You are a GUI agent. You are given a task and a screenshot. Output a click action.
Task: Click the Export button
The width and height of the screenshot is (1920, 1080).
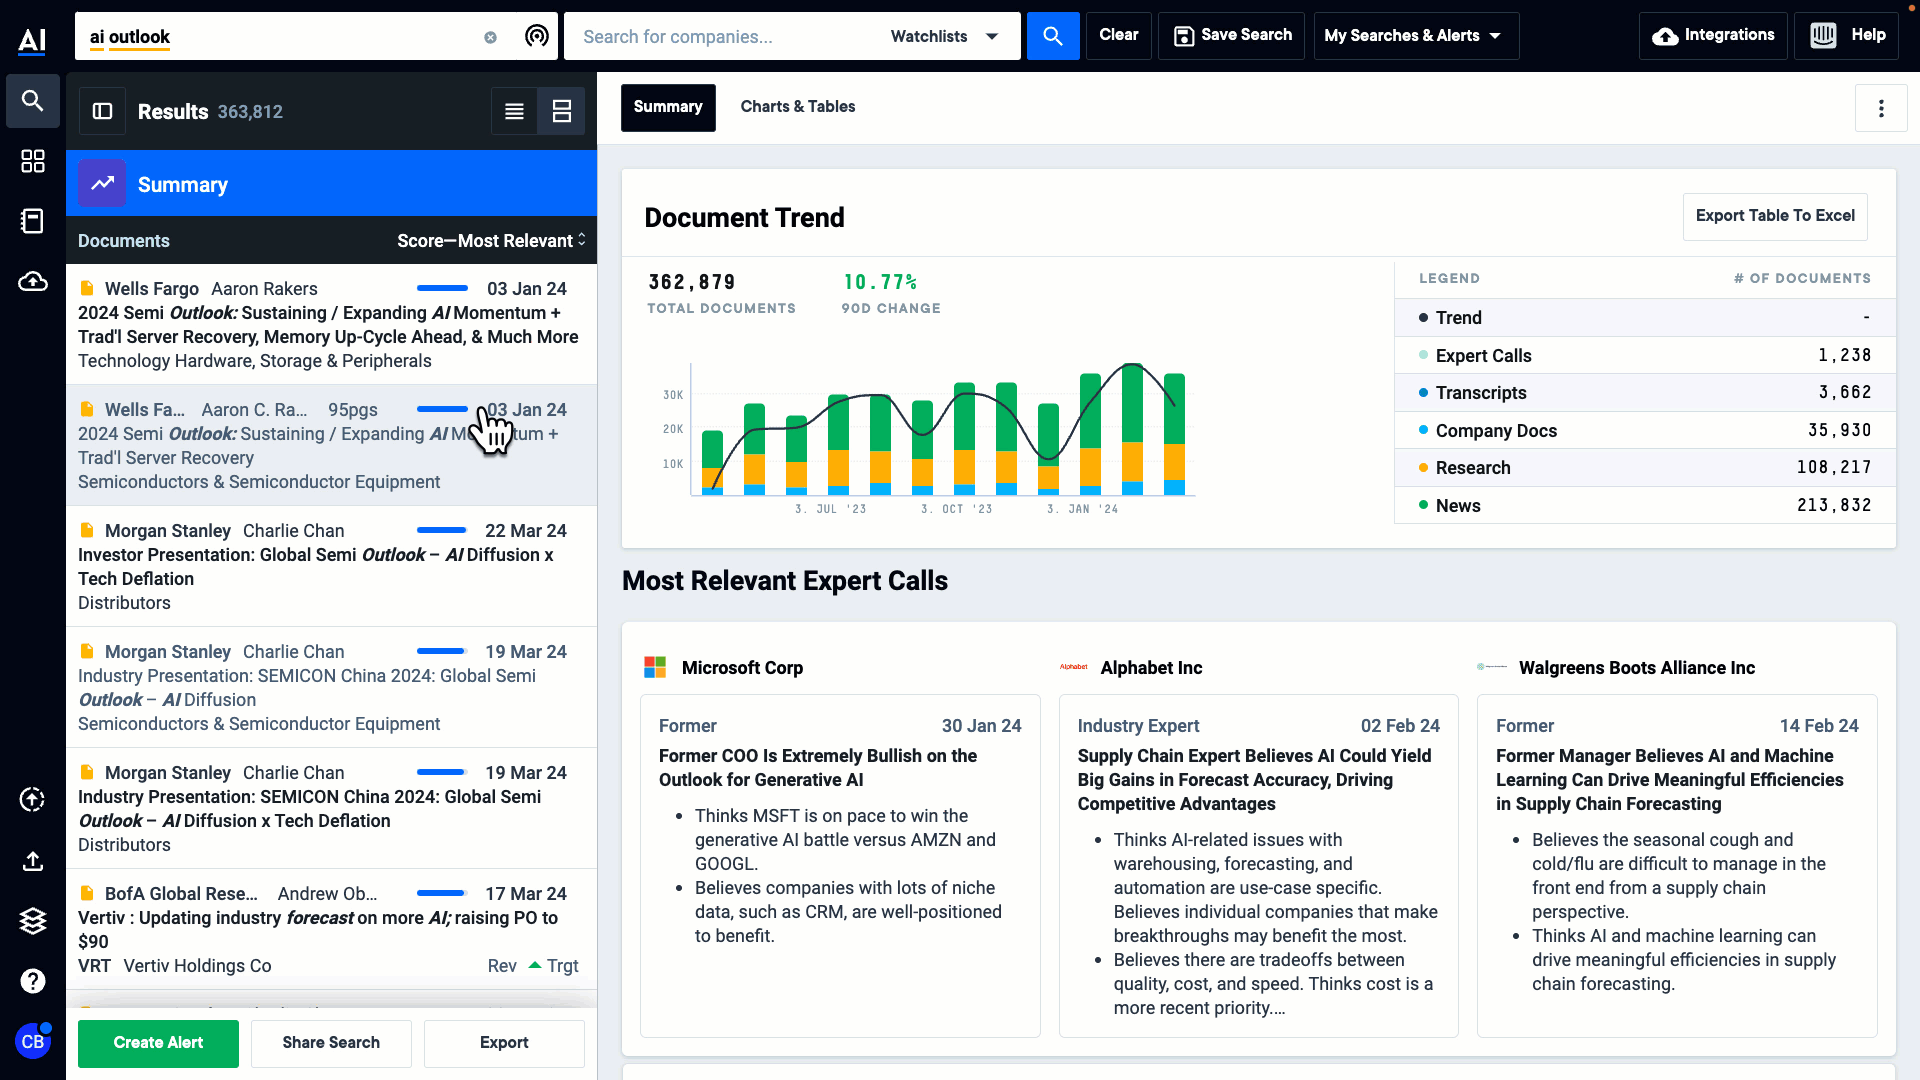click(x=504, y=1043)
